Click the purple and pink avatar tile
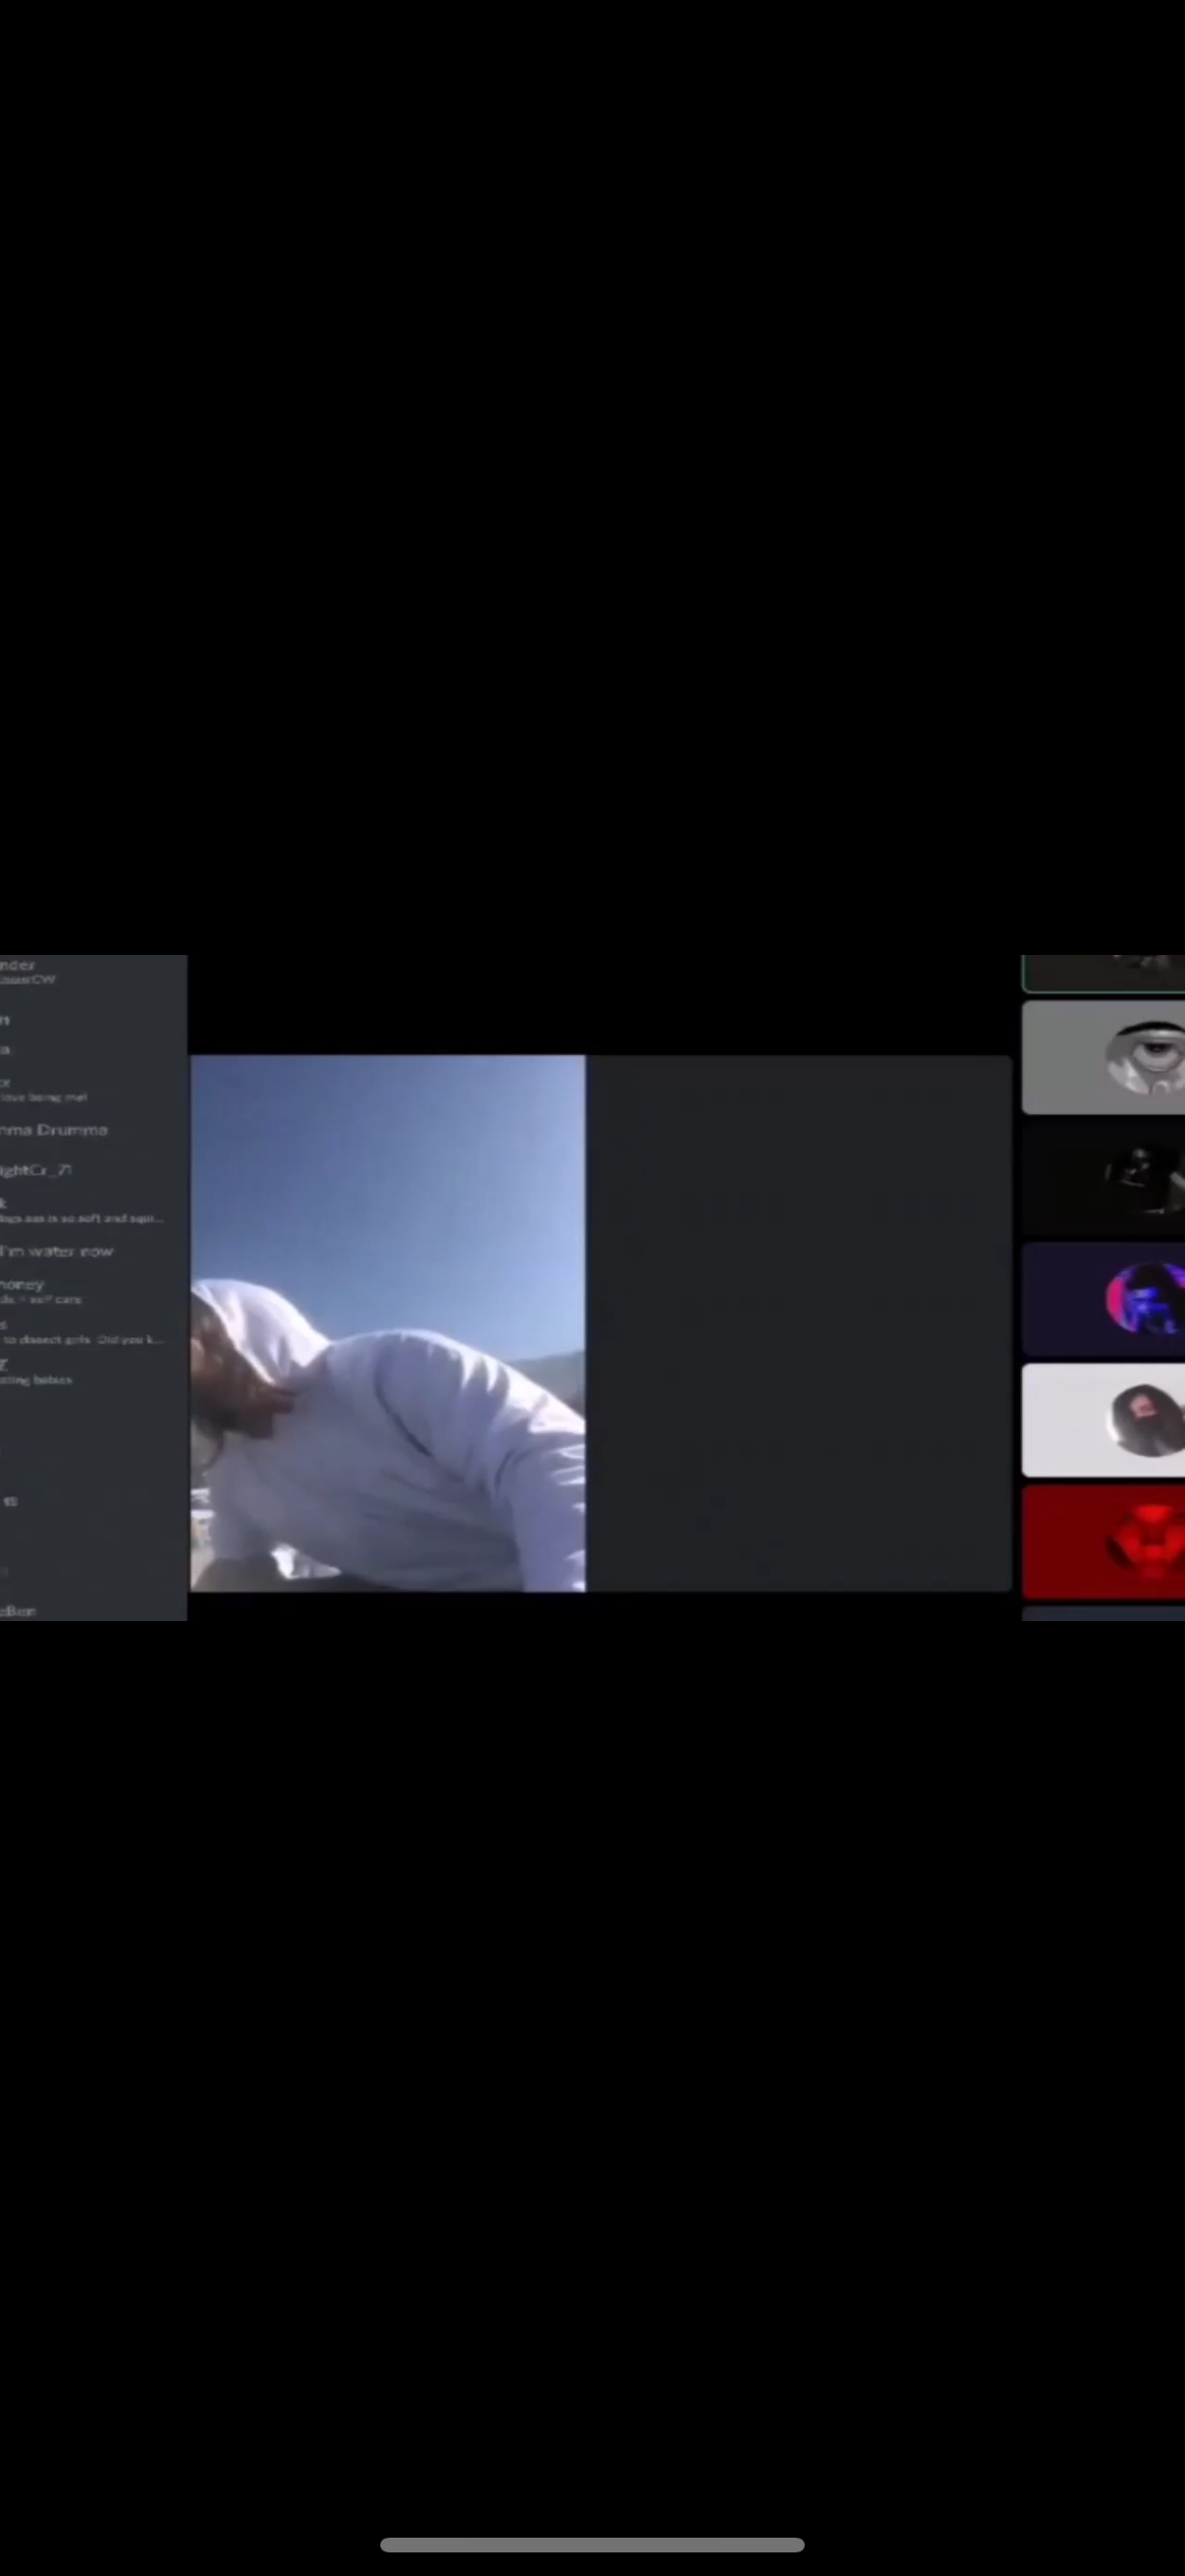 click(1103, 1299)
